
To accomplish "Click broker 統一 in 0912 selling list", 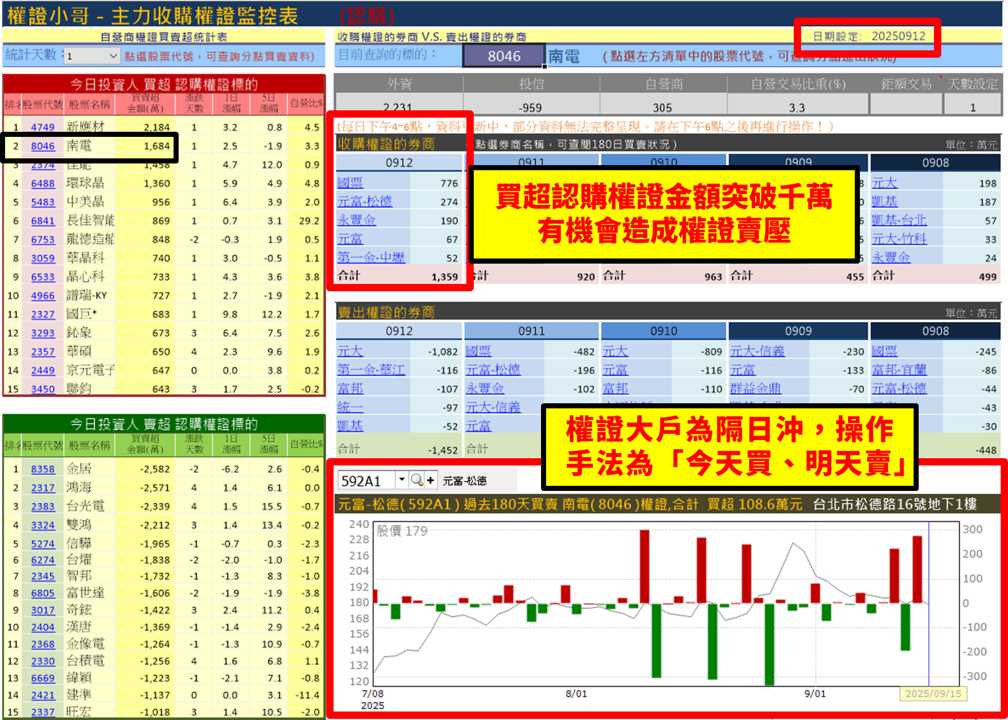I will click(x=350, y=408).
